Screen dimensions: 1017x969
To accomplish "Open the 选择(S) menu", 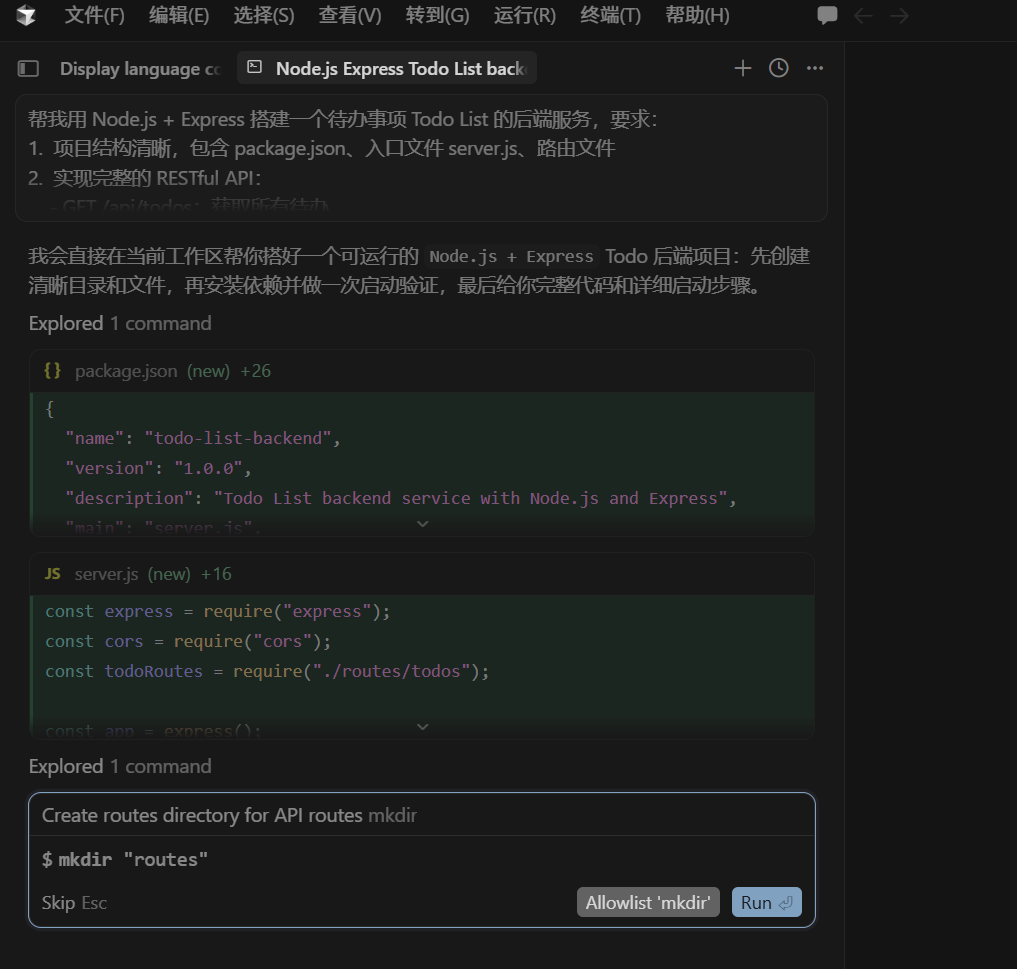I will 264,15.
